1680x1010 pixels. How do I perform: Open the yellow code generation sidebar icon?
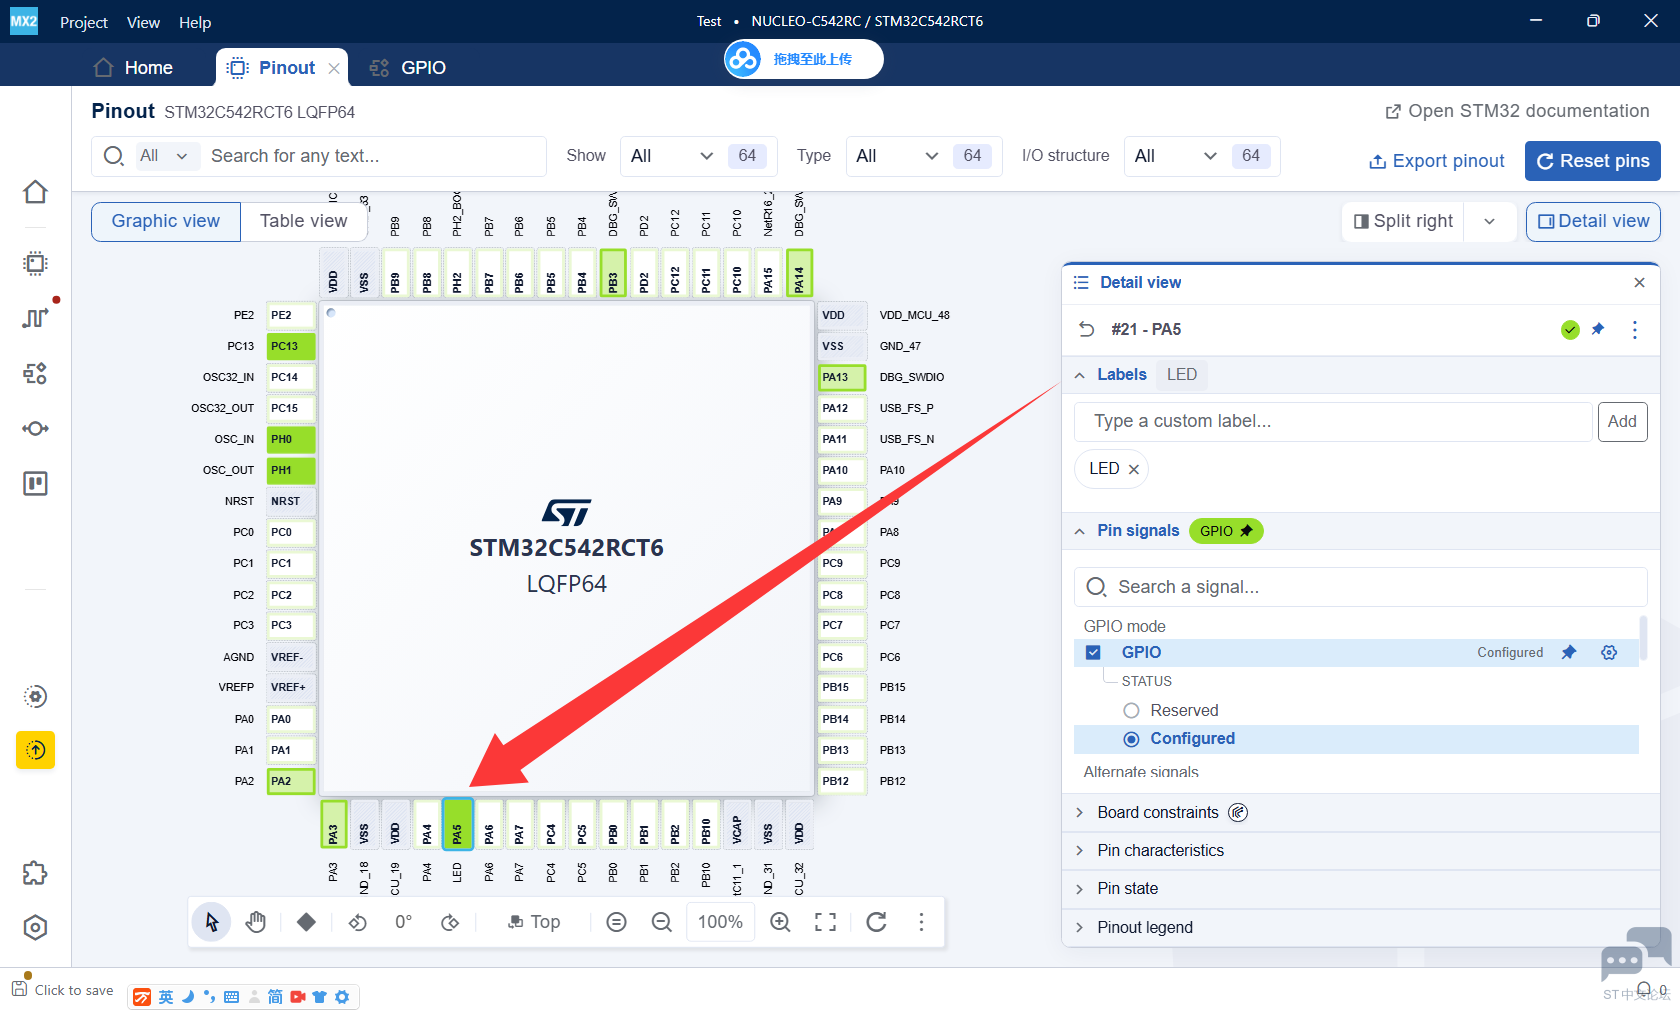[35, 750]
